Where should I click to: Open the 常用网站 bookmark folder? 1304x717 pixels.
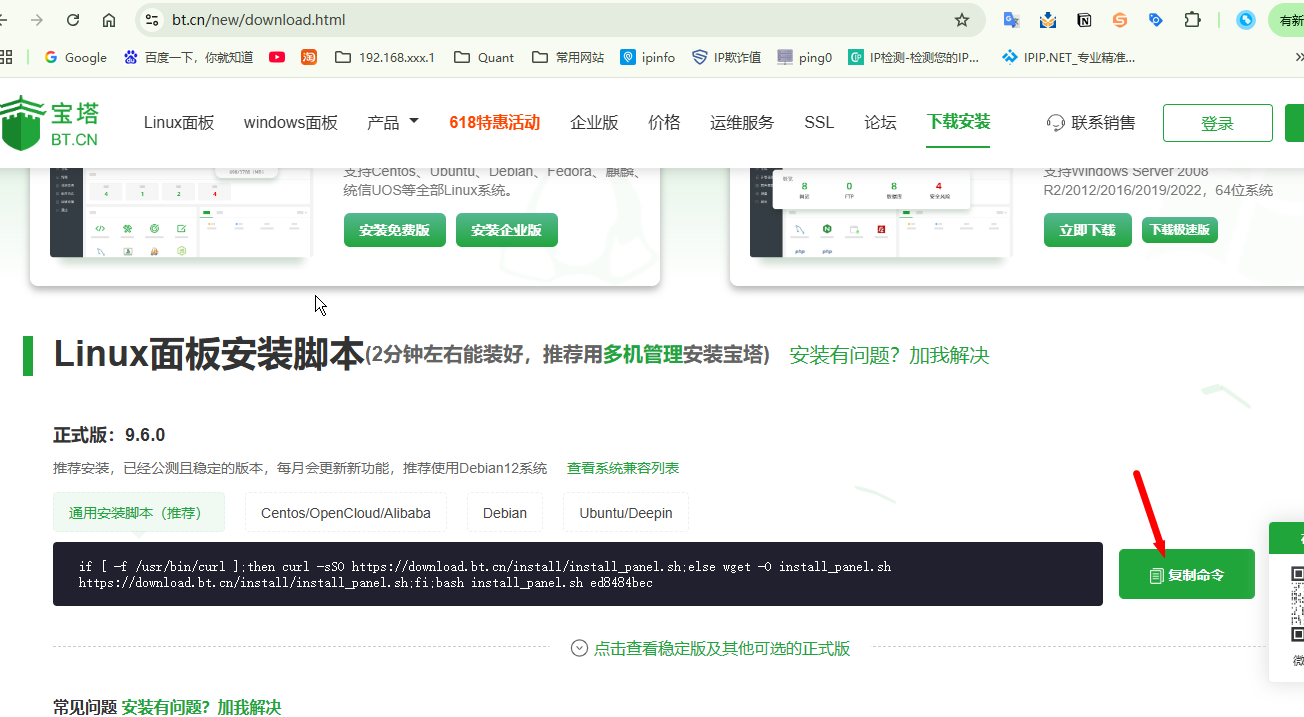point(568,57)
